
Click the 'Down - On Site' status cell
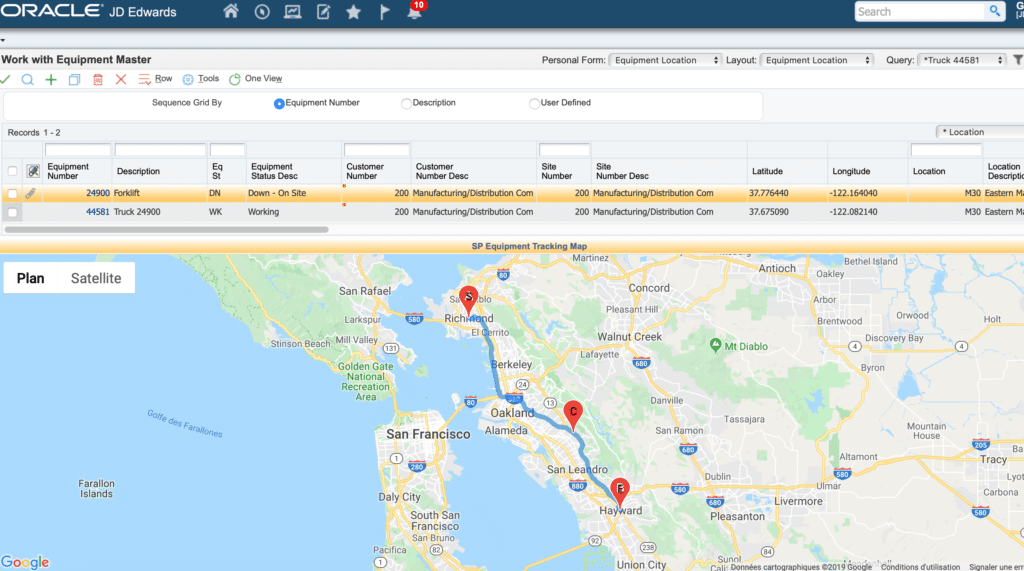point(277,193)
